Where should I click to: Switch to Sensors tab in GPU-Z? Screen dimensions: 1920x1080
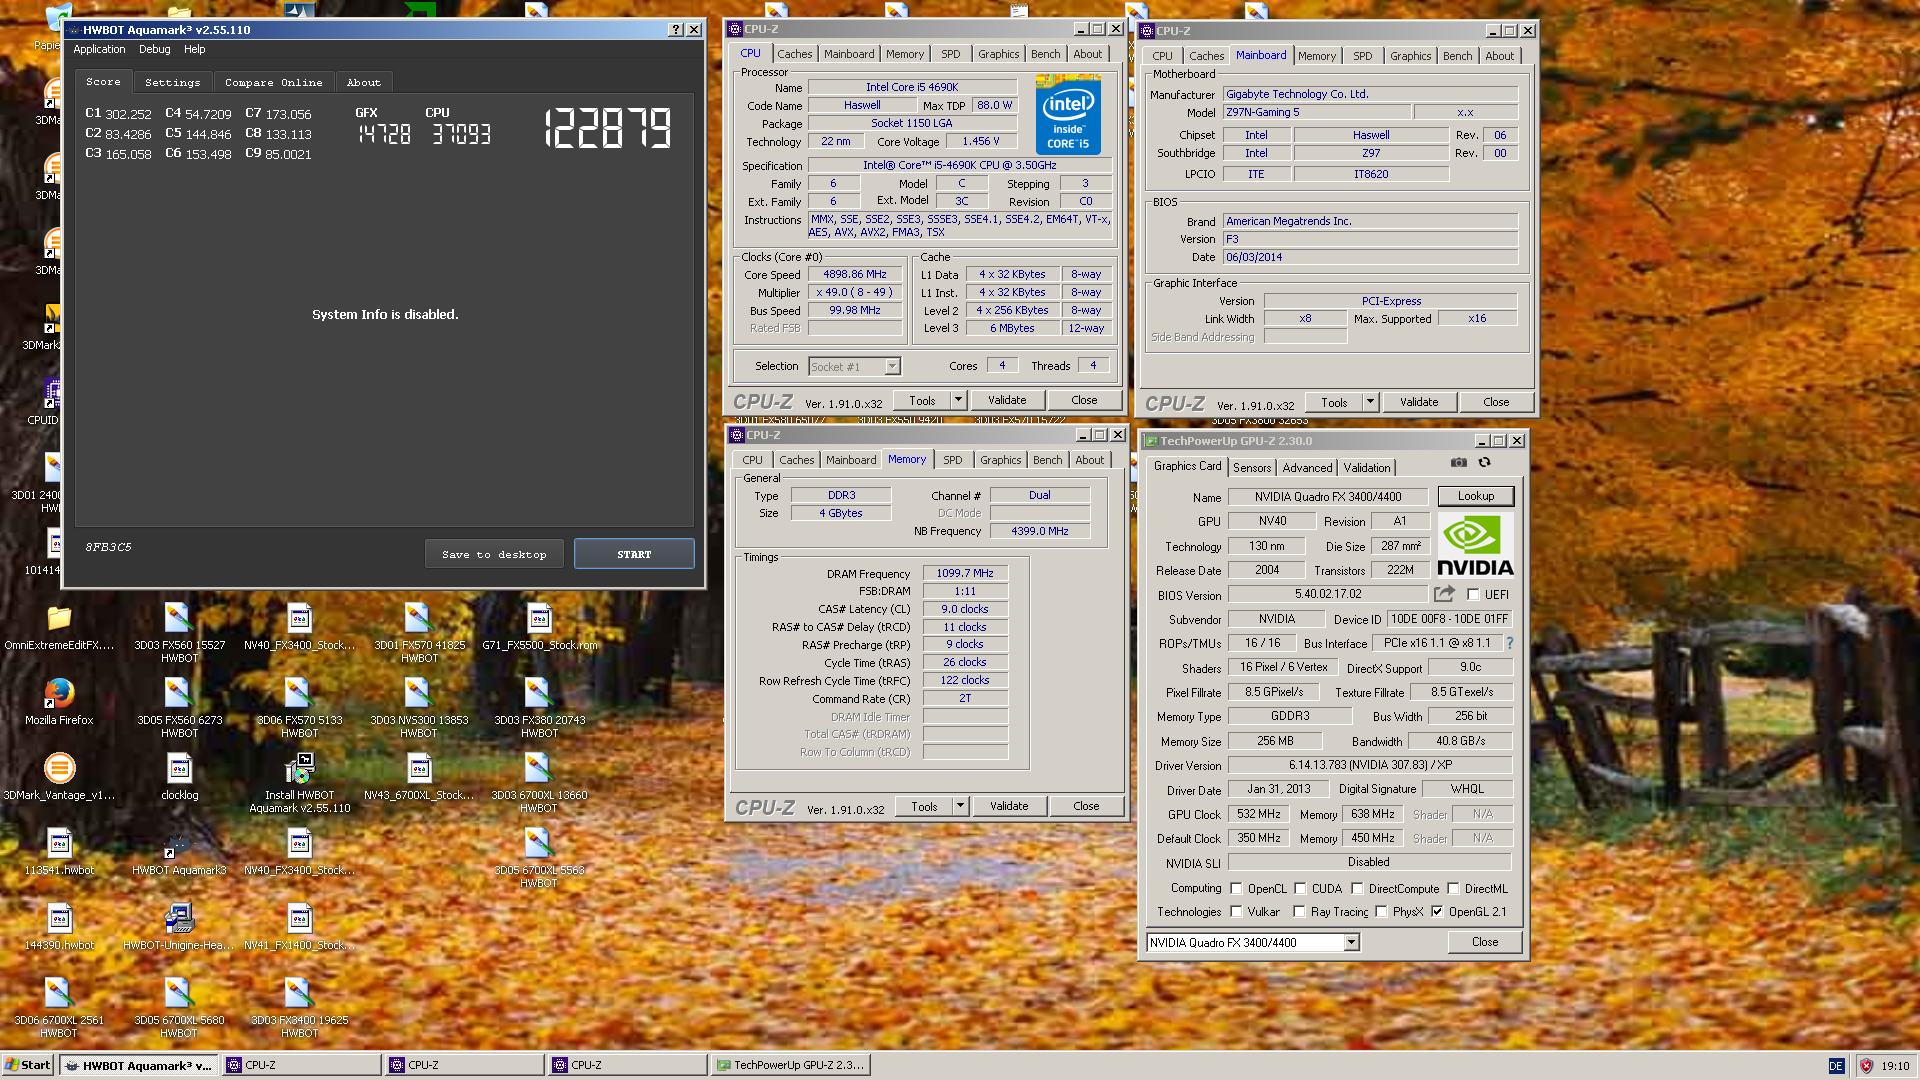click(x=1251, y=467)
